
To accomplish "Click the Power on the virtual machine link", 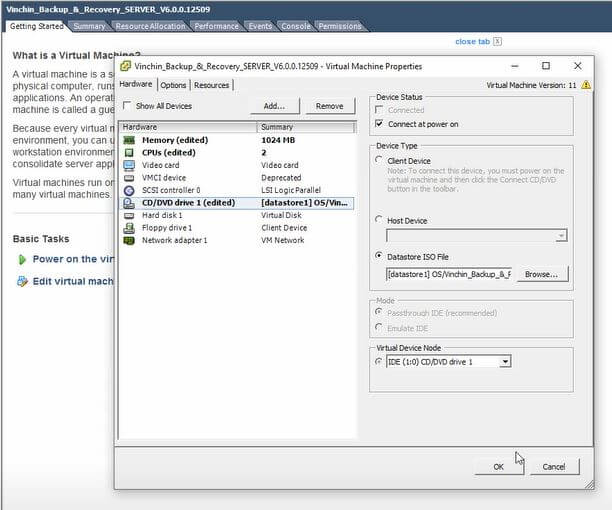I will (73, 259).
